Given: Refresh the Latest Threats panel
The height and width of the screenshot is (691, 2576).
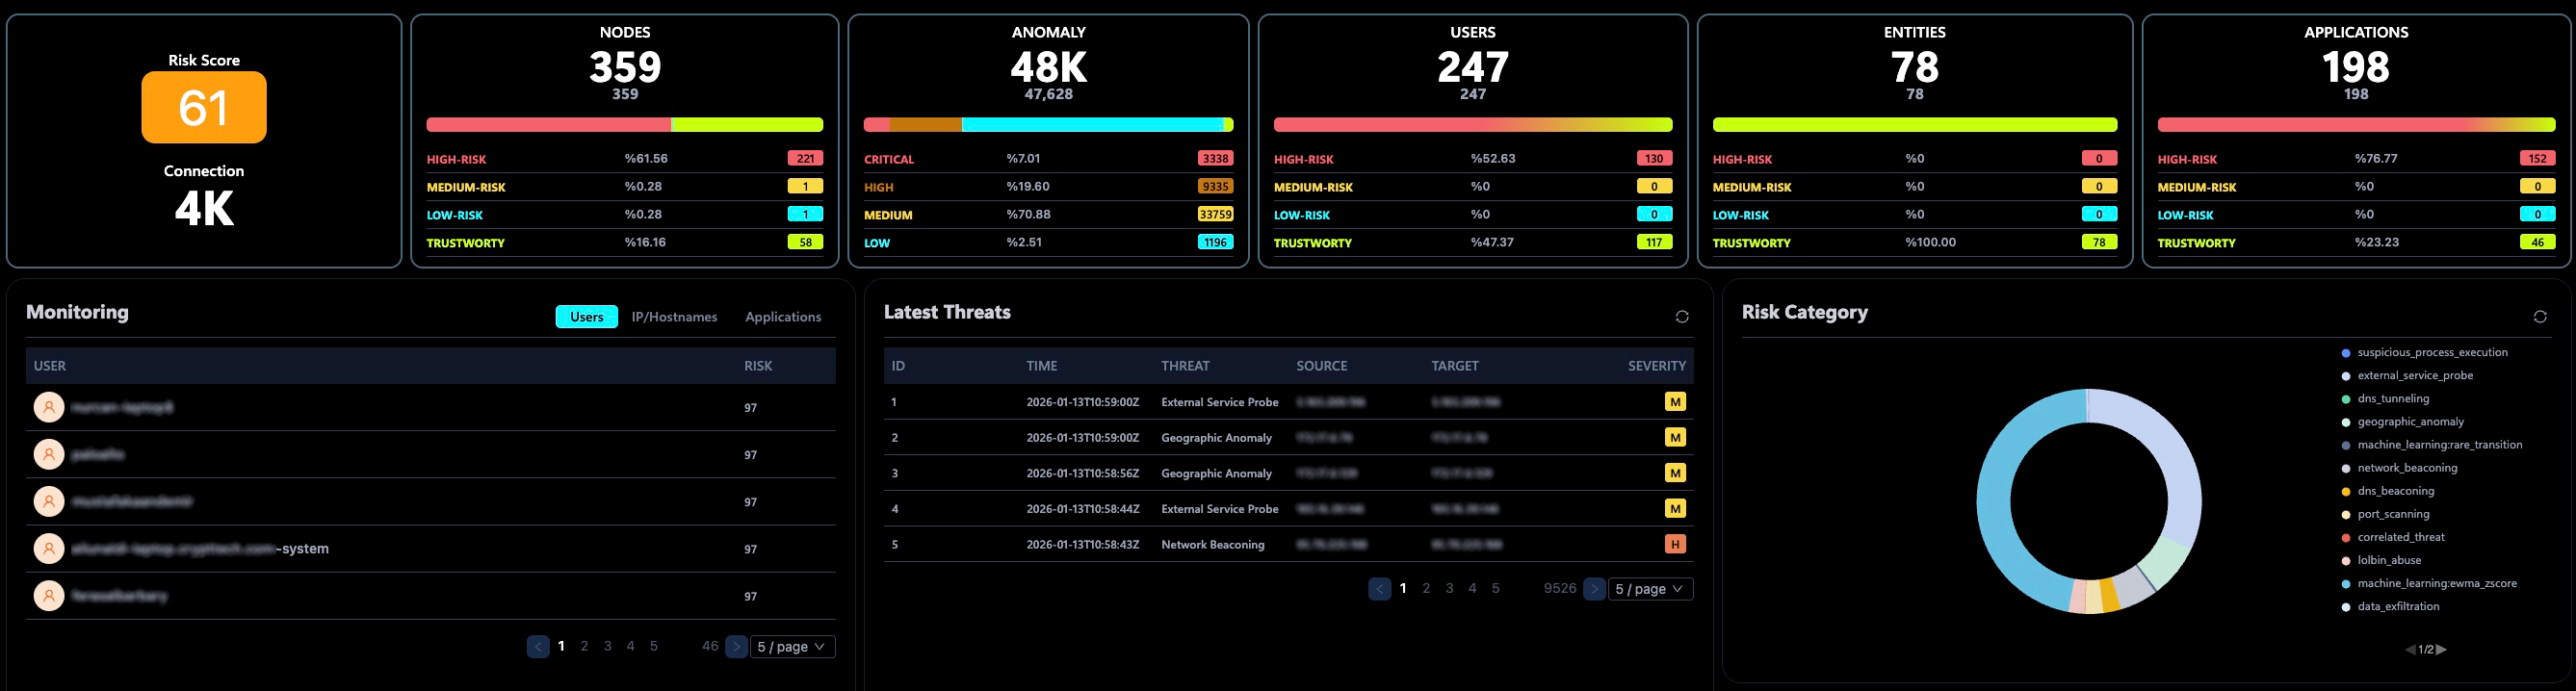Looking at the screenshot, I should pyautogui.click(x=1682, y=317).
